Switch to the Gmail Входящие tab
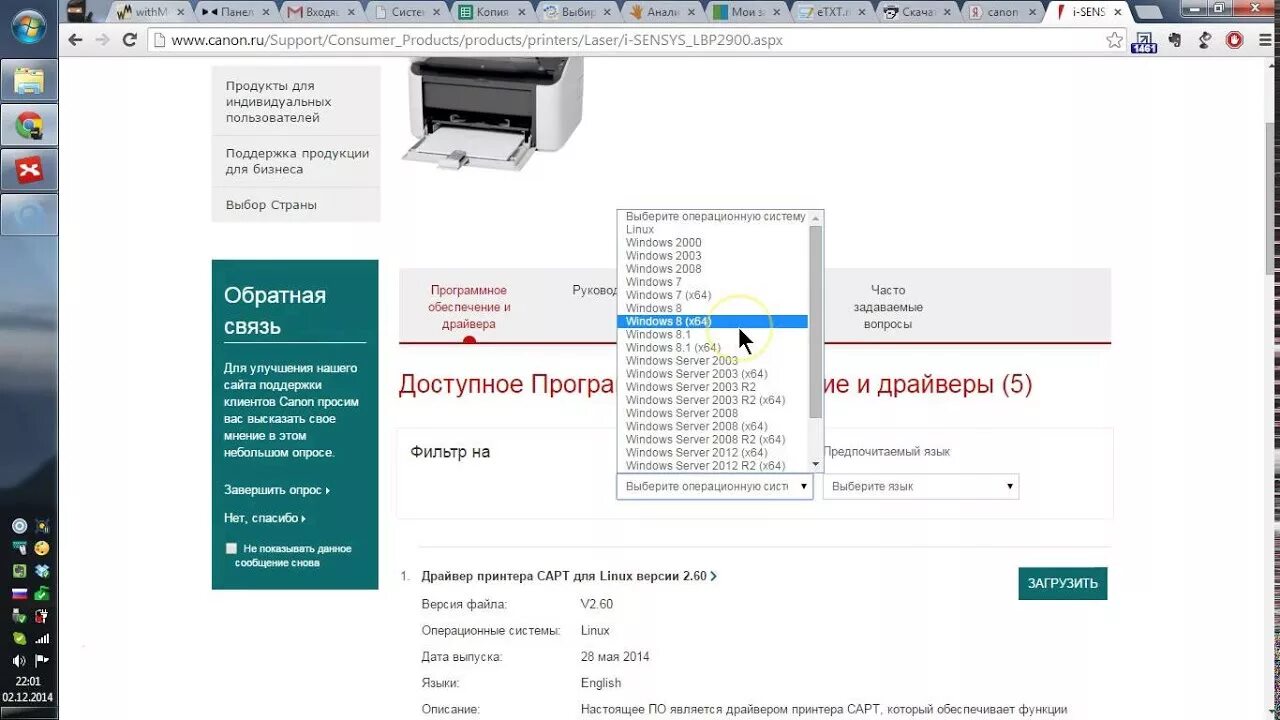The height and width of the screenshot is (720, 1280). (x=321, y=12)
